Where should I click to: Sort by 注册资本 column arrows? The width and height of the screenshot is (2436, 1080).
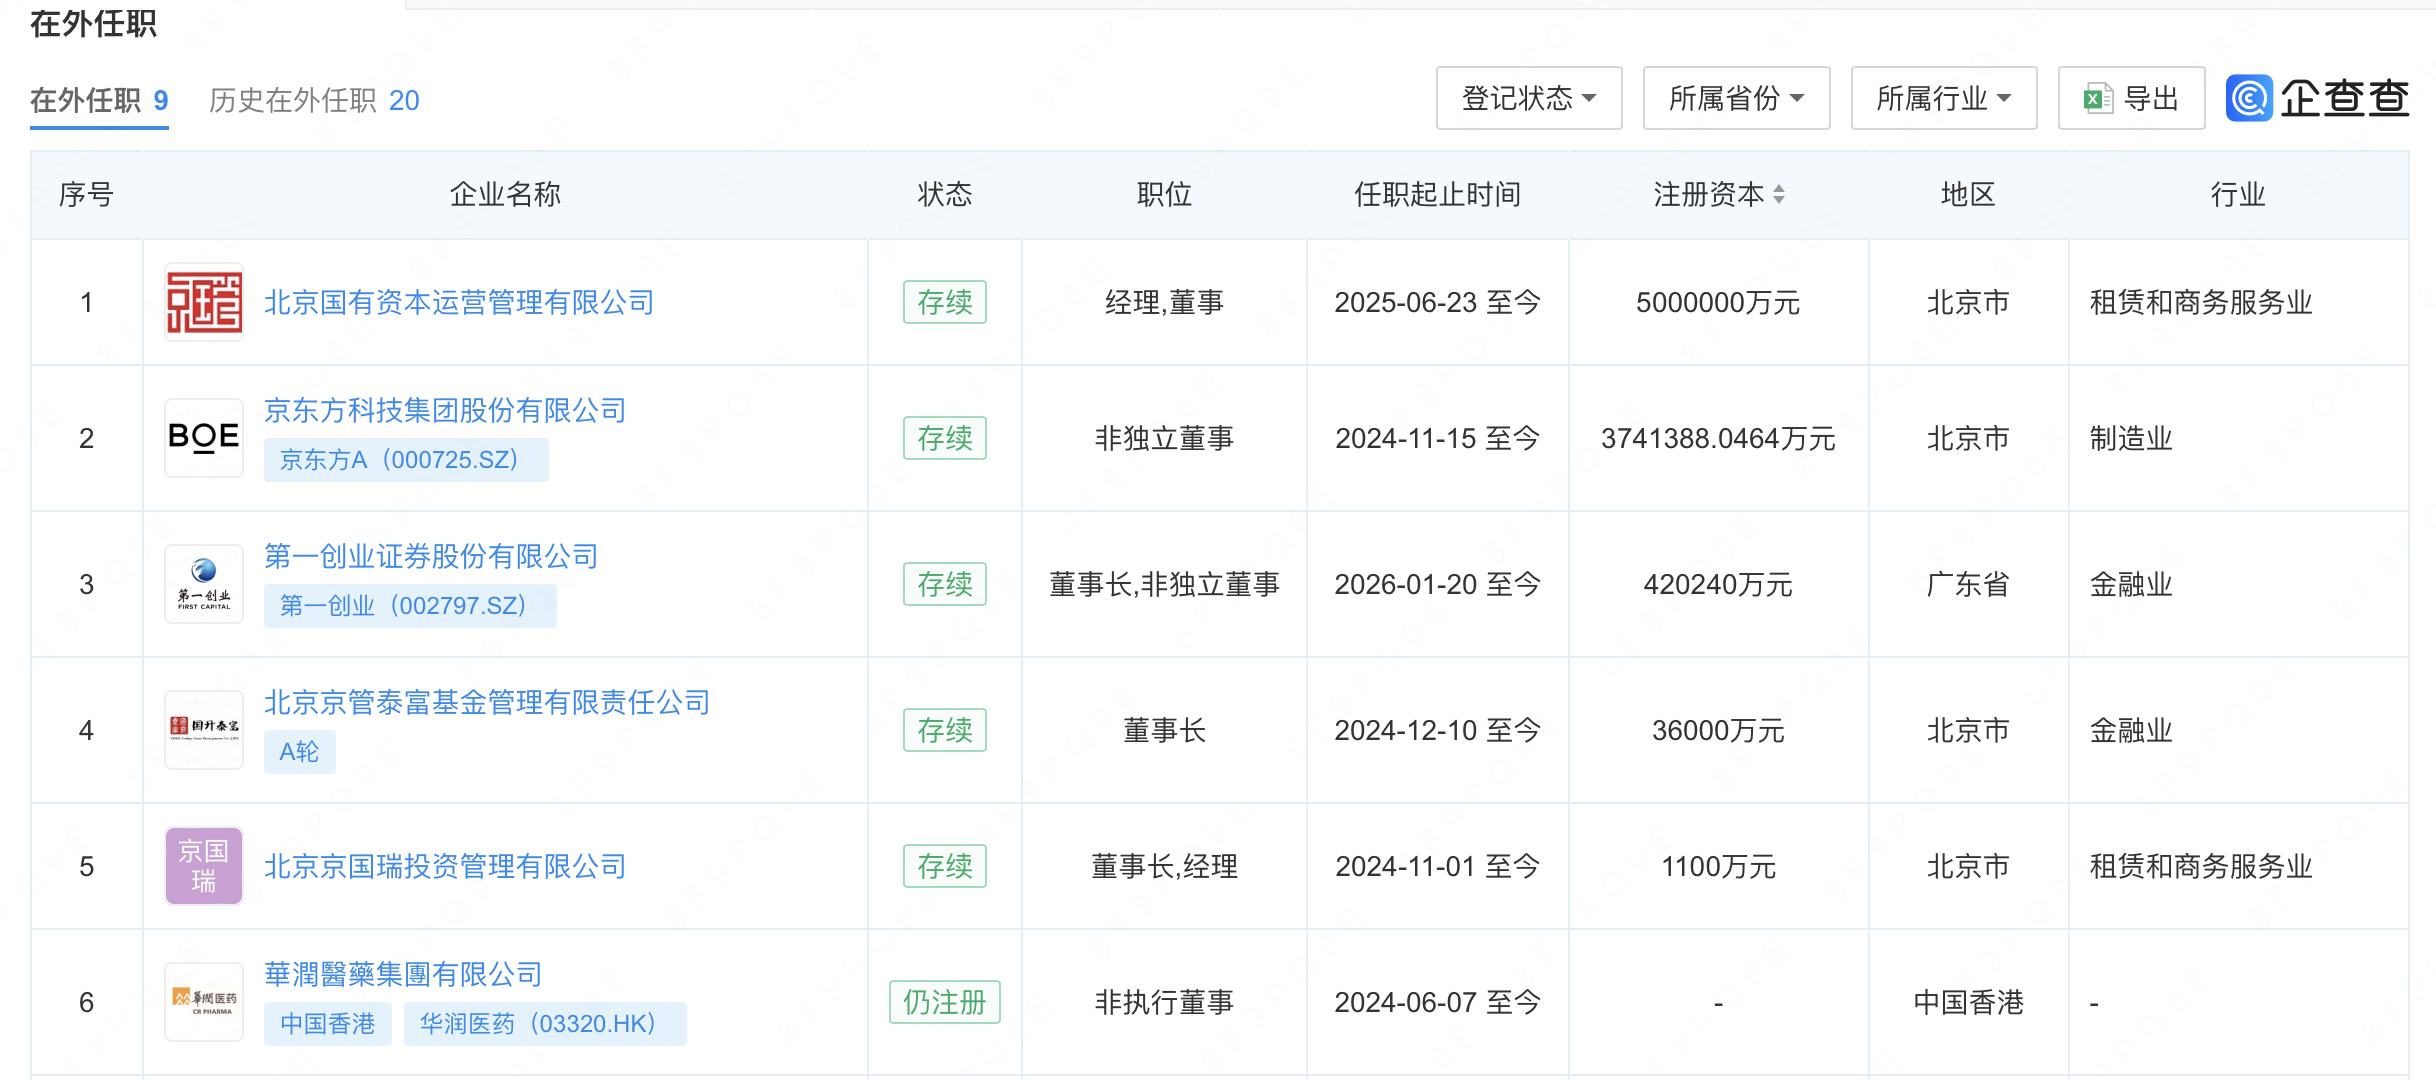pos(1779,194)
